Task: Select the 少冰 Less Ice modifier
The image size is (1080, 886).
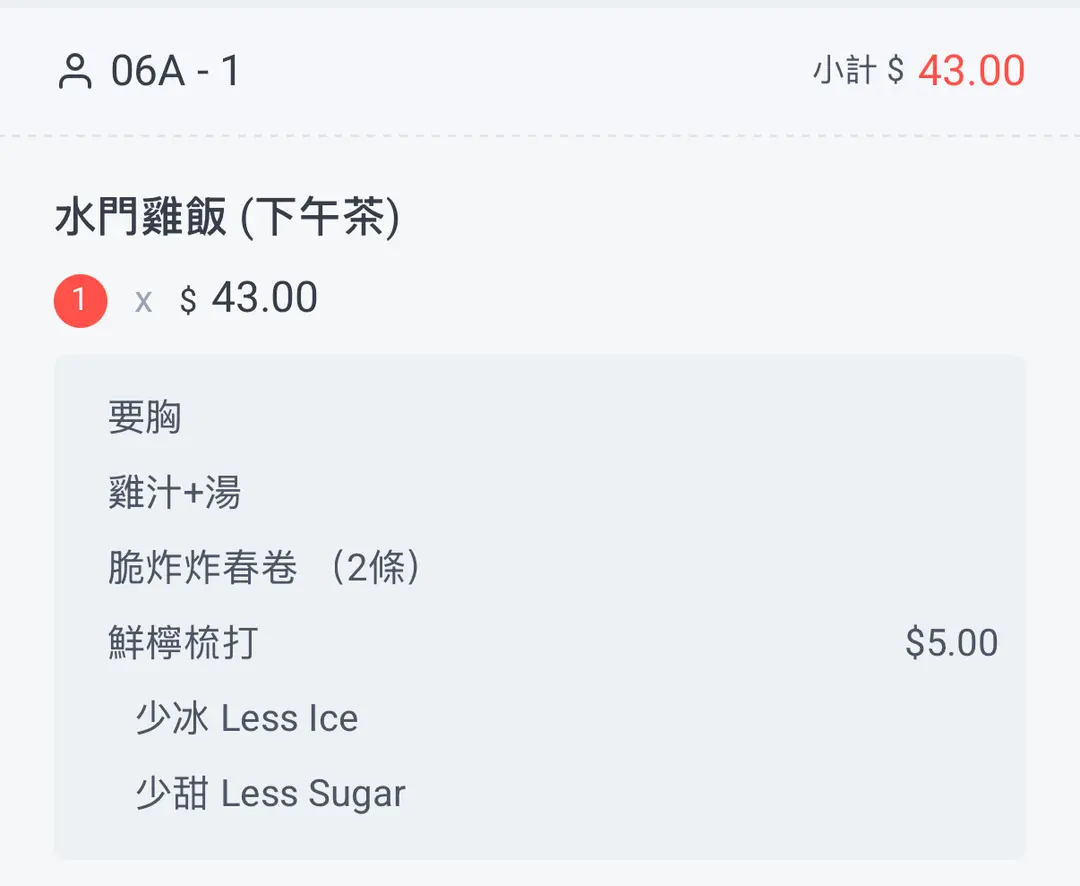Action: (x=246, y=718)
